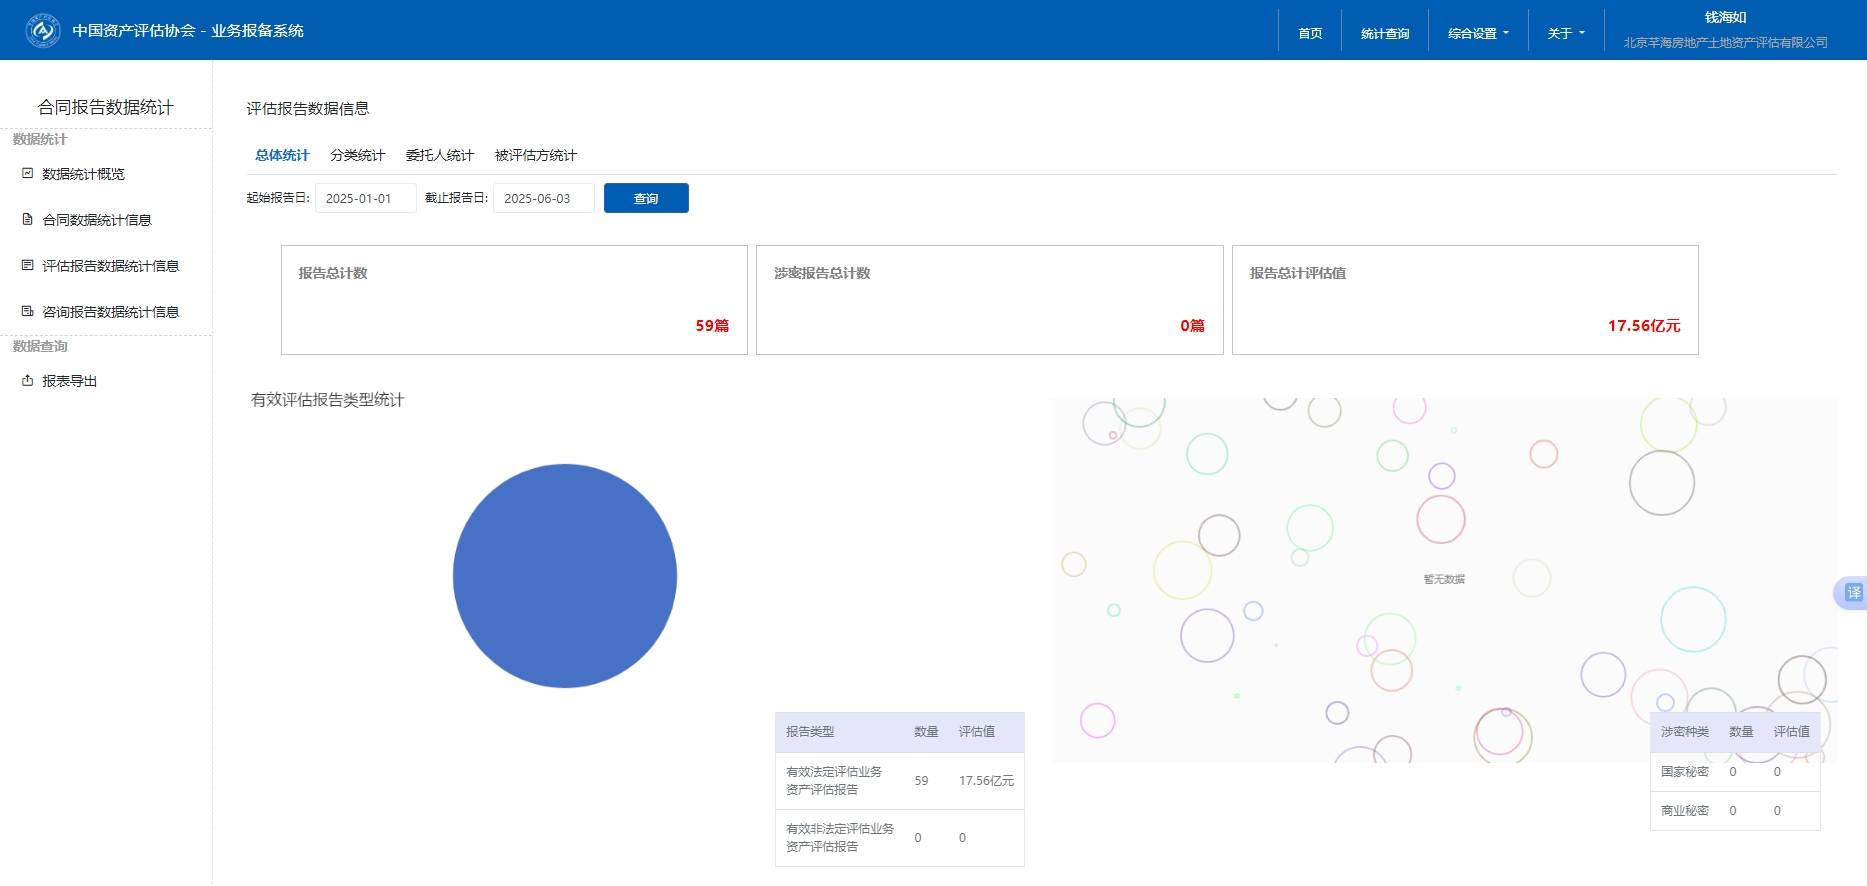Click the 起始报告日 date field
This screenshot has height=886, width=1867.
point(365,198)
